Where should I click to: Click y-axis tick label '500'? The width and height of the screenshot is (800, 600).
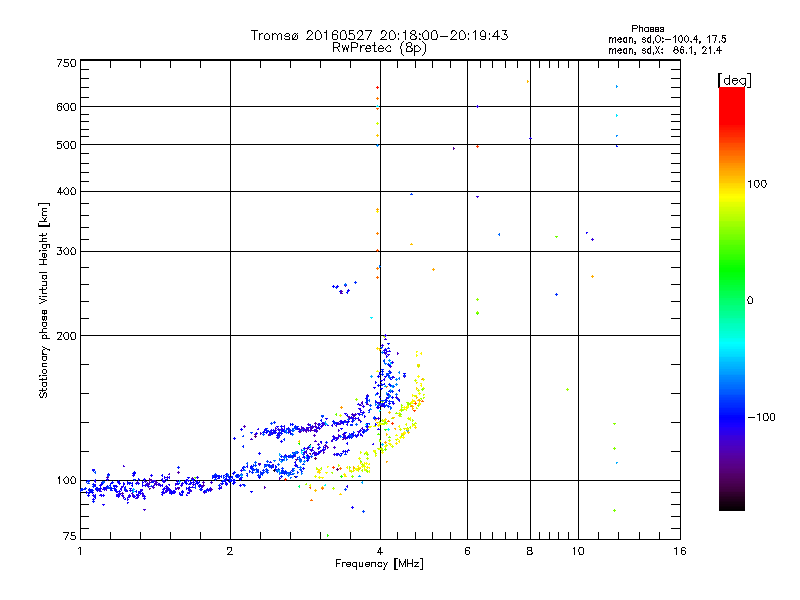66,145
